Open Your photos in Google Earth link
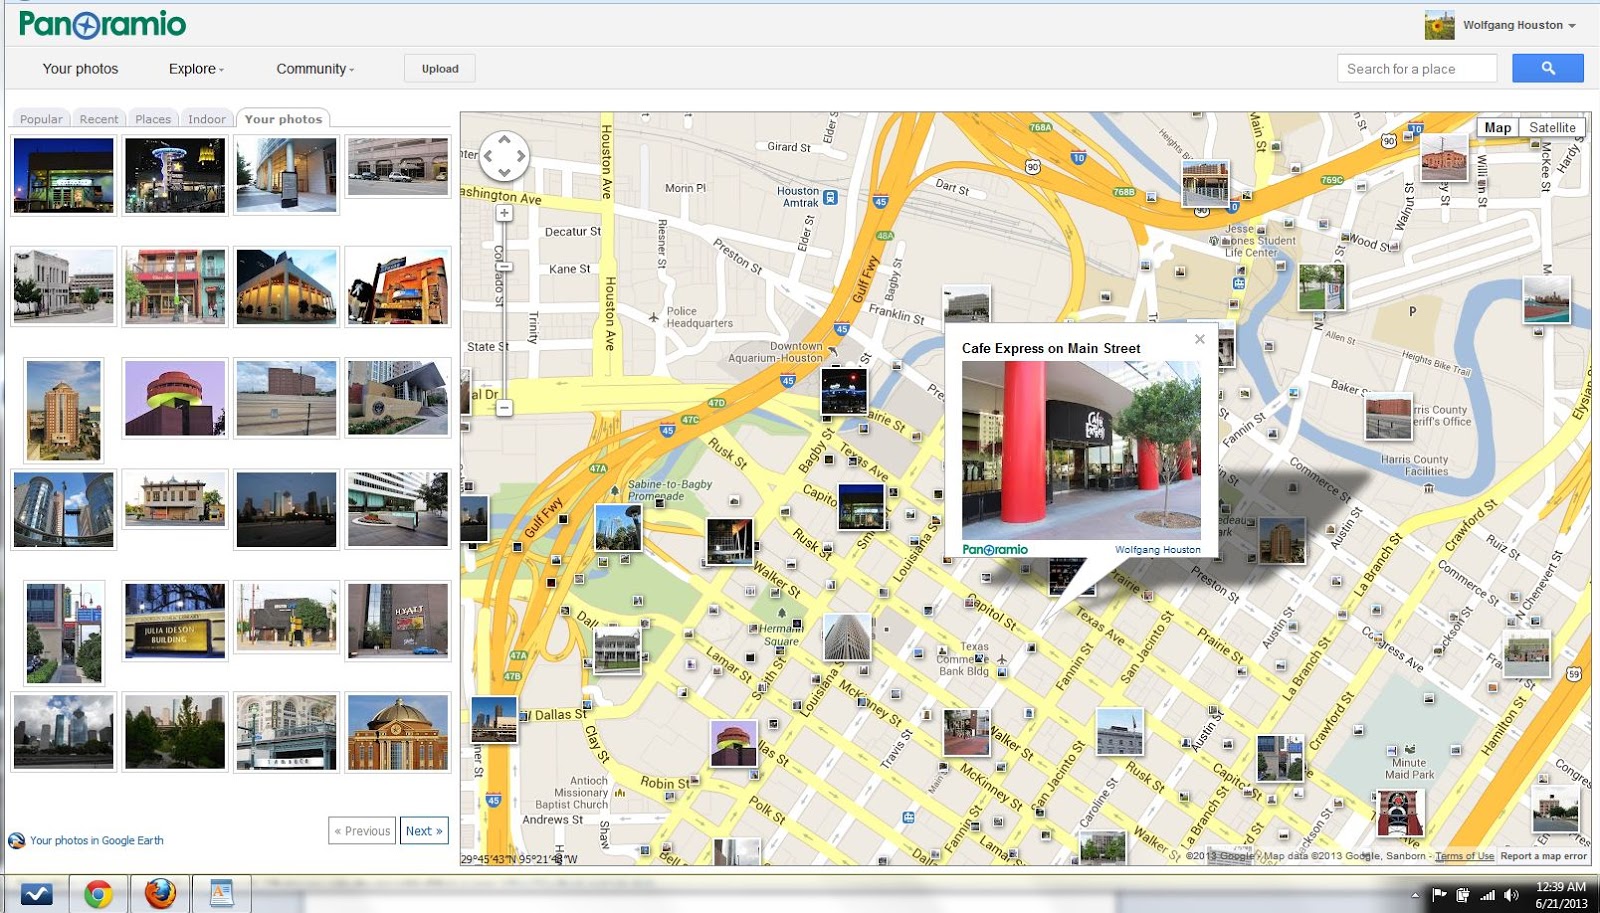The height and width of the screenshot is (913, 1600). (x=97, y=841)
